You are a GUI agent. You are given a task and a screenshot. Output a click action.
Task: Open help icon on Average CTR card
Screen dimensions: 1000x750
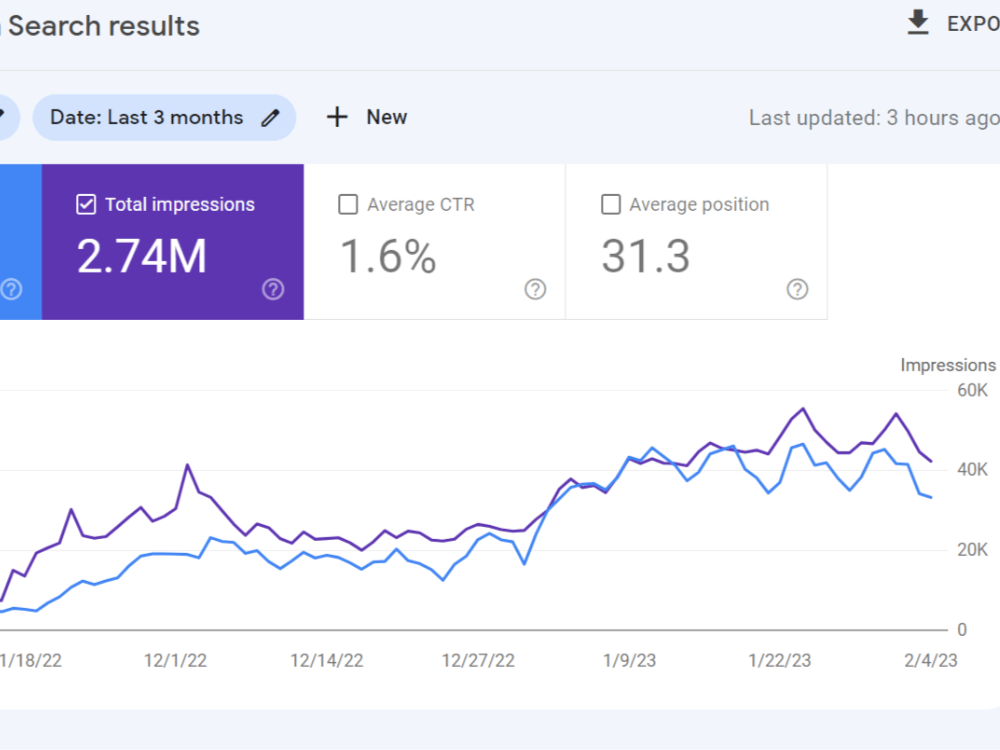point(535,289)
